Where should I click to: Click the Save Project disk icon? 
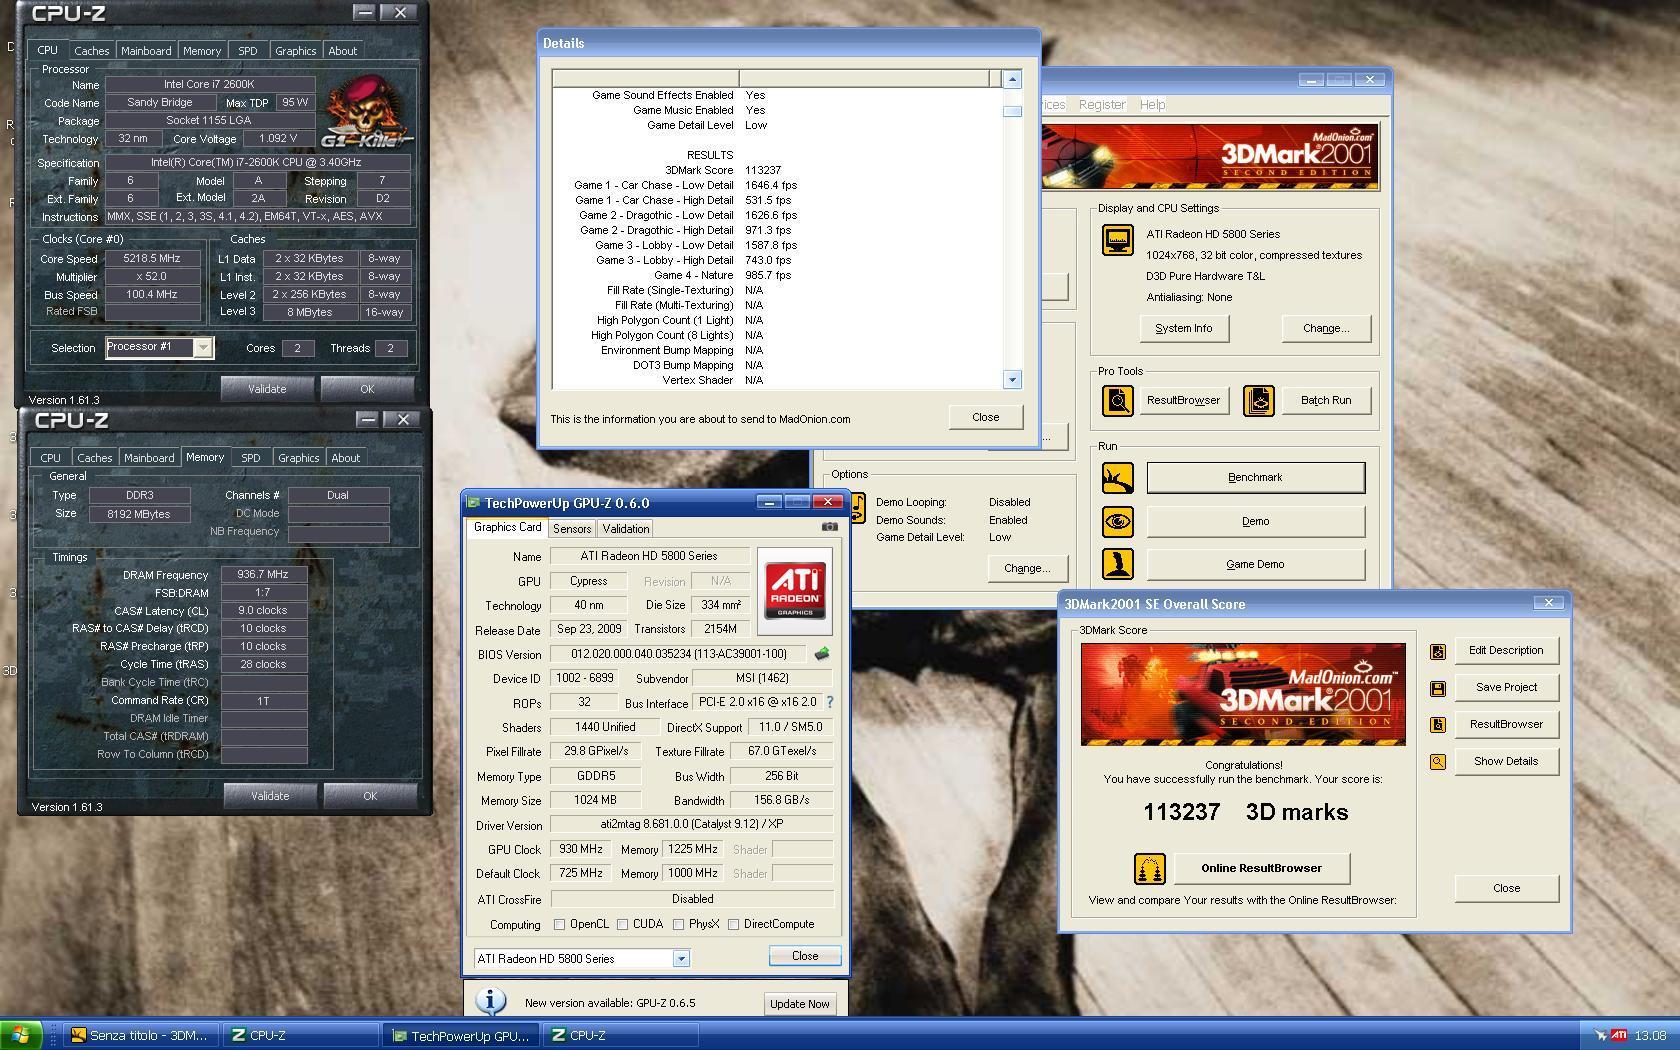(x=1437, y=688)
